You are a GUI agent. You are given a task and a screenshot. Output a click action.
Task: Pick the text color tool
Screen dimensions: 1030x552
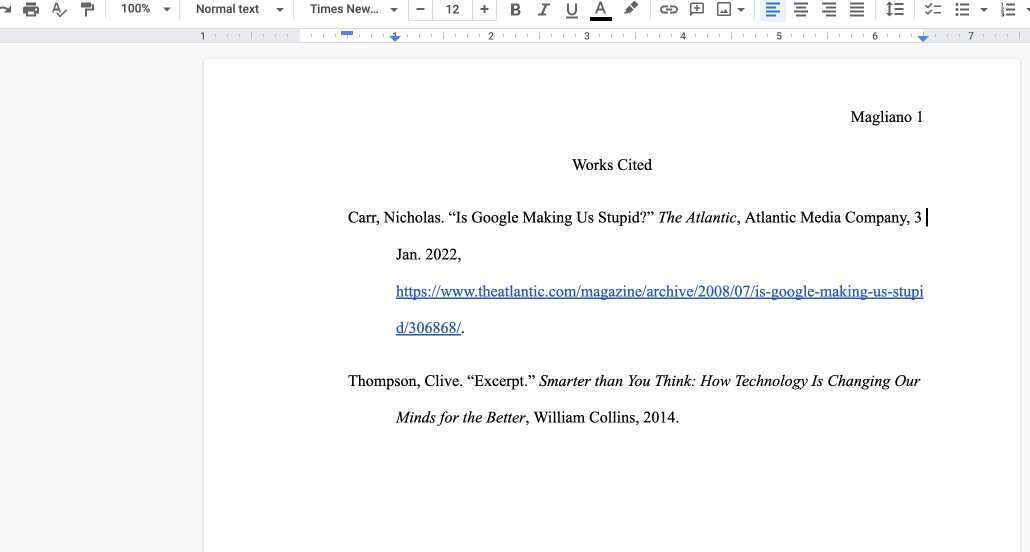600,9
